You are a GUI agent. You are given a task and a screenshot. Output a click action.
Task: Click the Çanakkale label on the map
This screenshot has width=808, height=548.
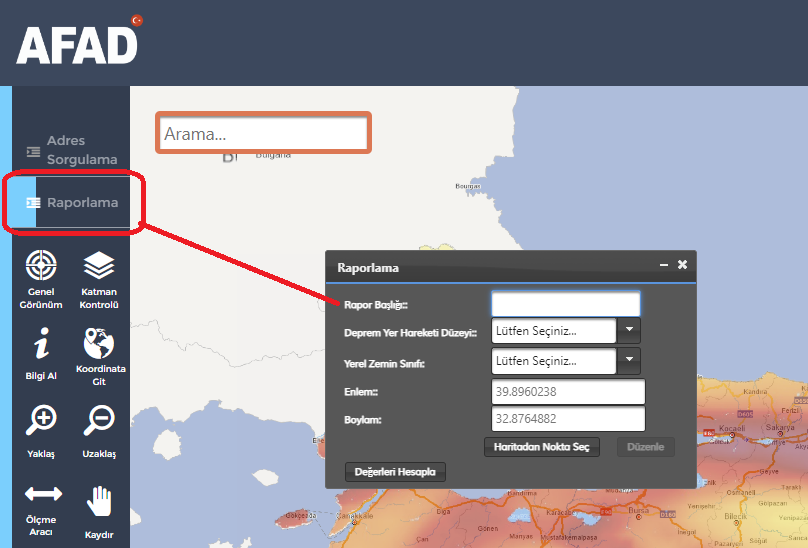[x=355, y=516]
